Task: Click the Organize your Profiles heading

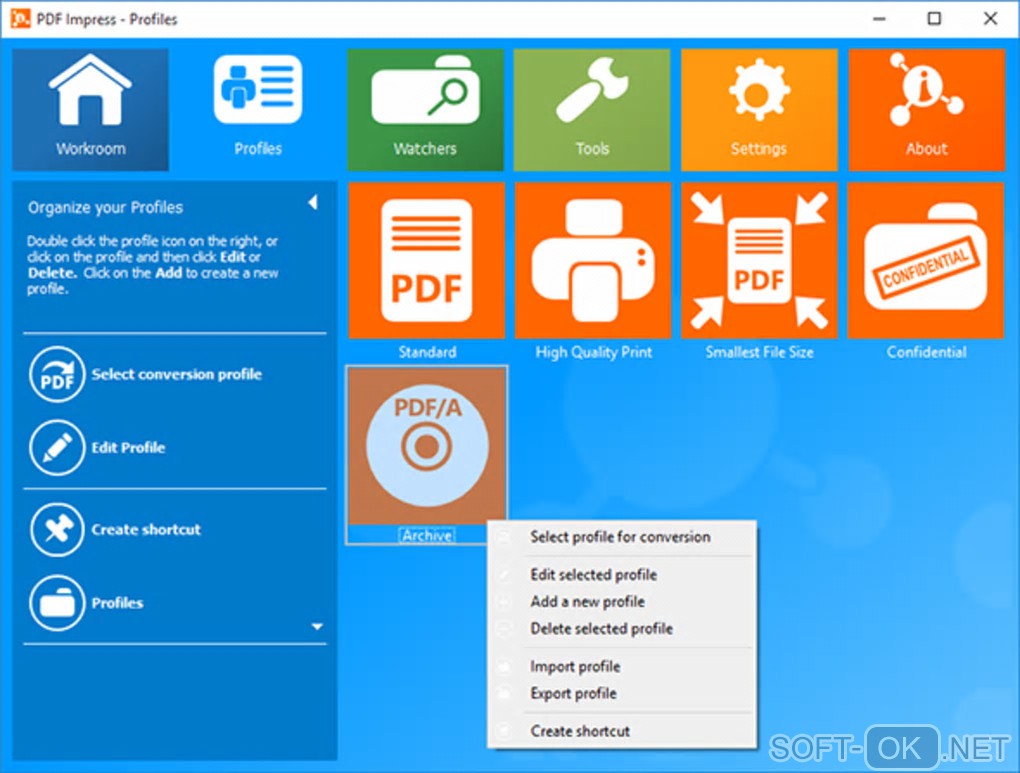Action: [105, 208]
